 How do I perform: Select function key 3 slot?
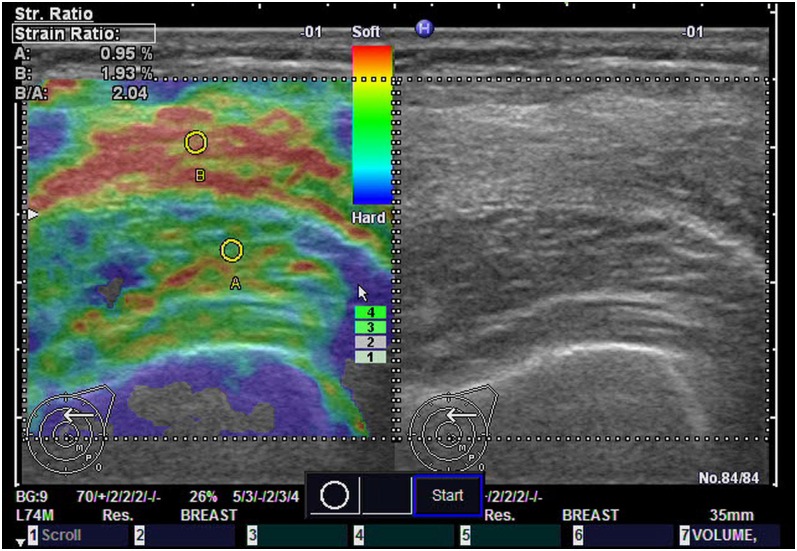(297, 535)
